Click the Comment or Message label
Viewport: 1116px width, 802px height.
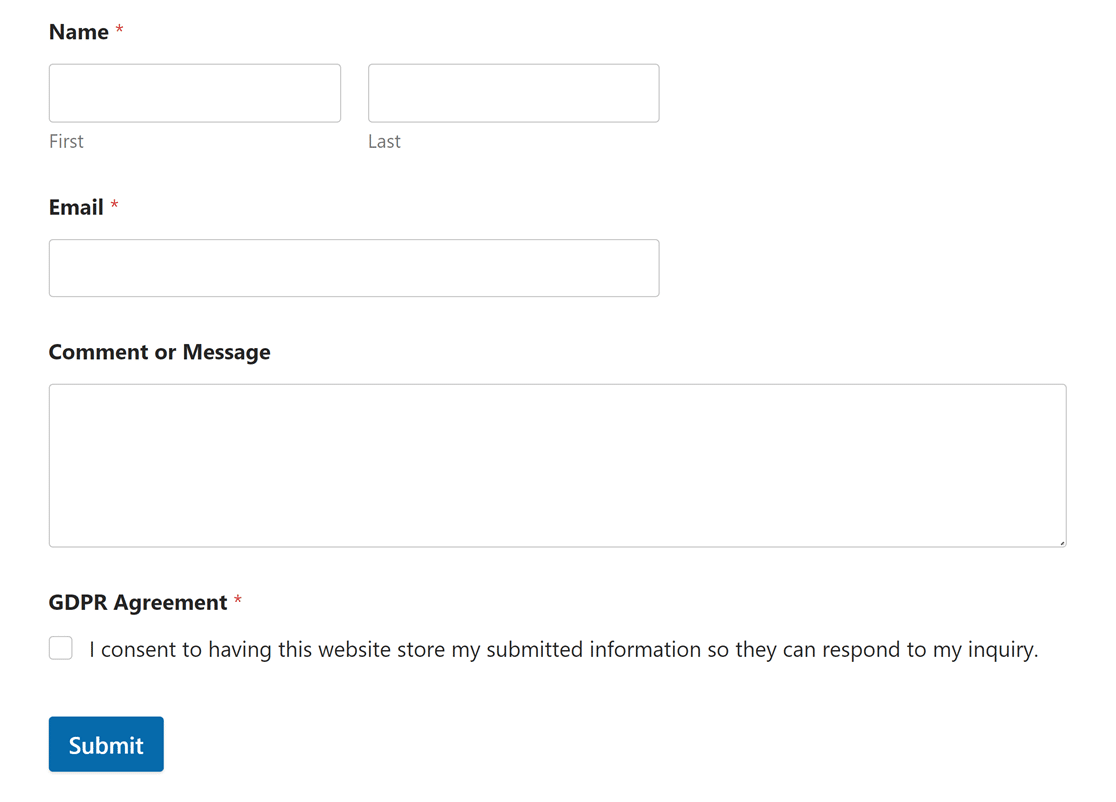click(x=159, y=352)
